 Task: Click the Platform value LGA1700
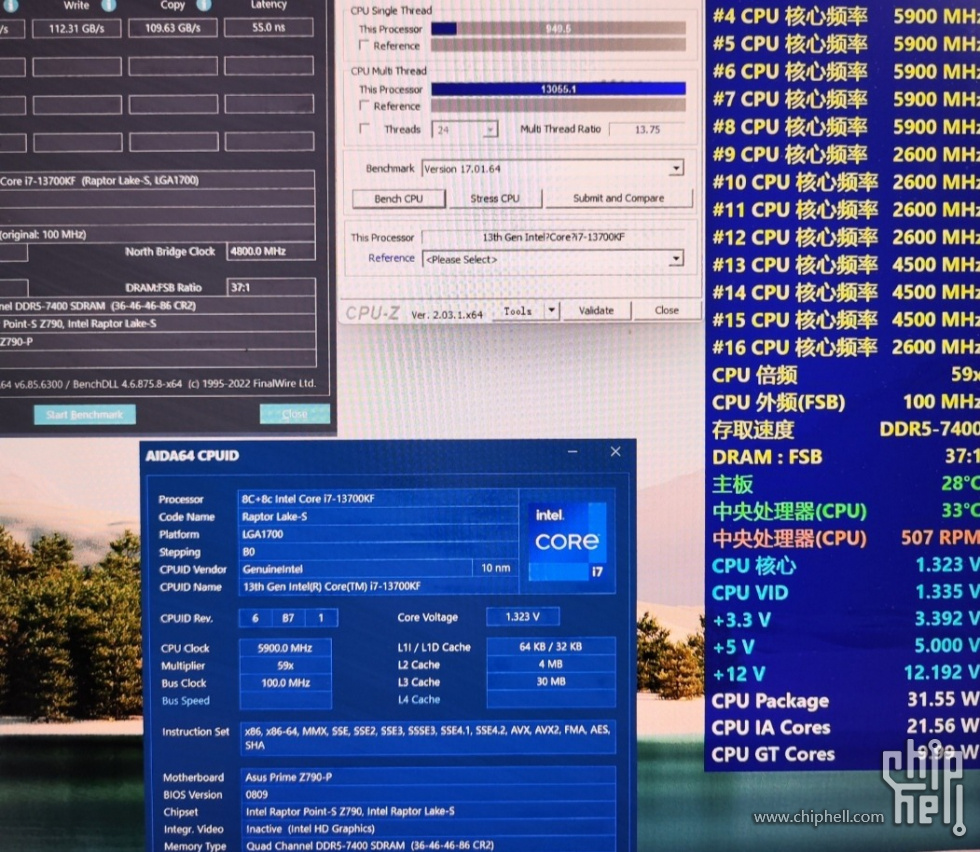[x=378, y=534]
